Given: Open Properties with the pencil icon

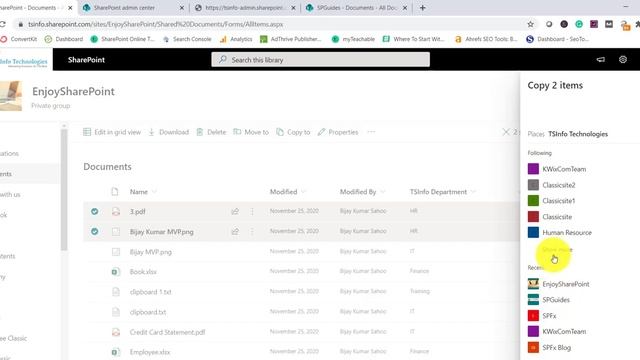Looking at the screenshot, I should click(x=322, y=132).
